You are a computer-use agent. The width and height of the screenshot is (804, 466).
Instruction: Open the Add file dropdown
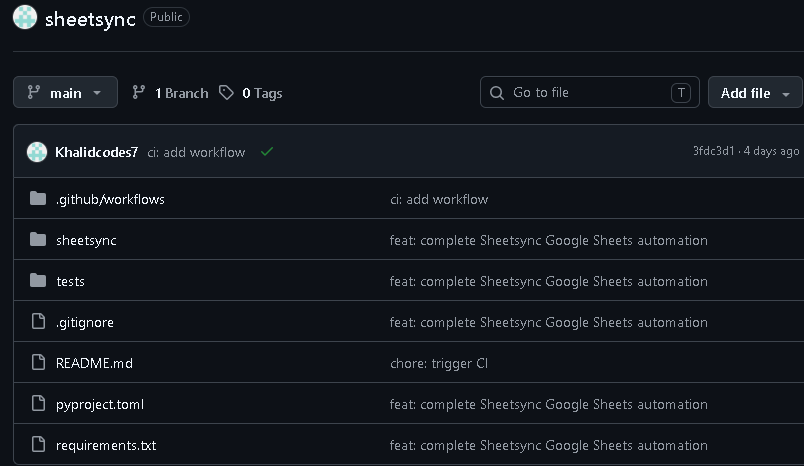(755, 92)
